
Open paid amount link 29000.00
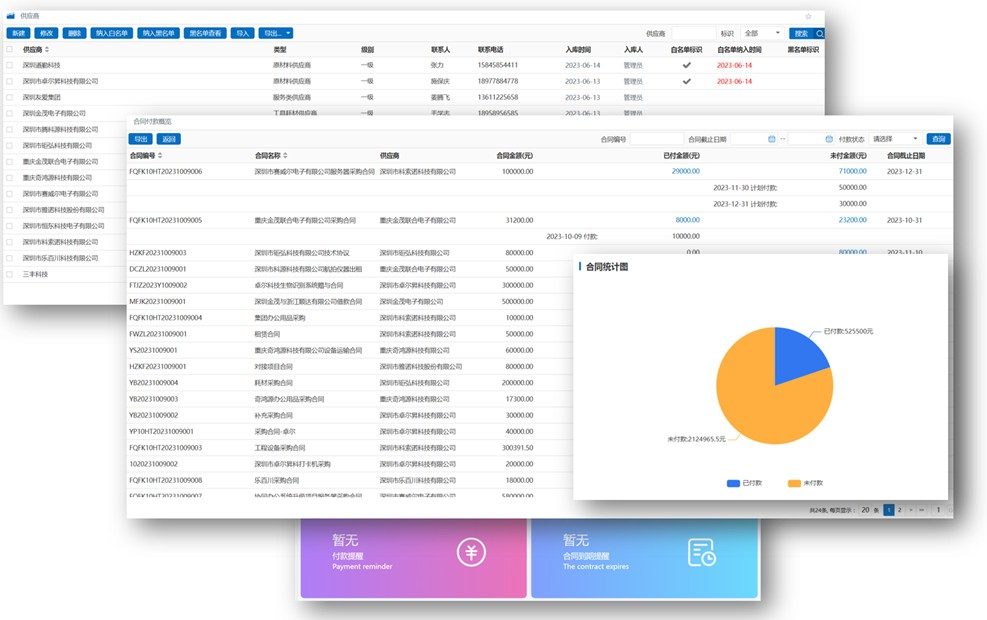pyautogui.click(x=685, y=171)
